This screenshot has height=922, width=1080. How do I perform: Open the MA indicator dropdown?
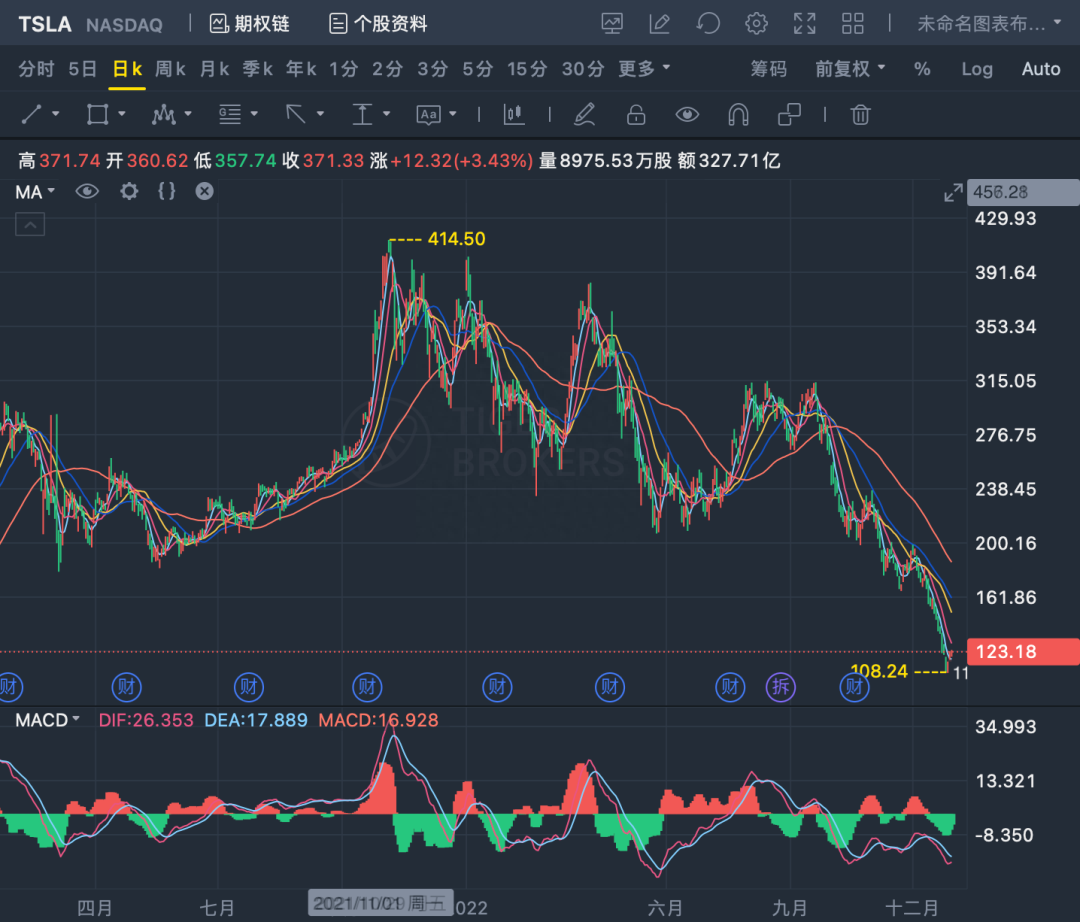[x=35, y=192]
